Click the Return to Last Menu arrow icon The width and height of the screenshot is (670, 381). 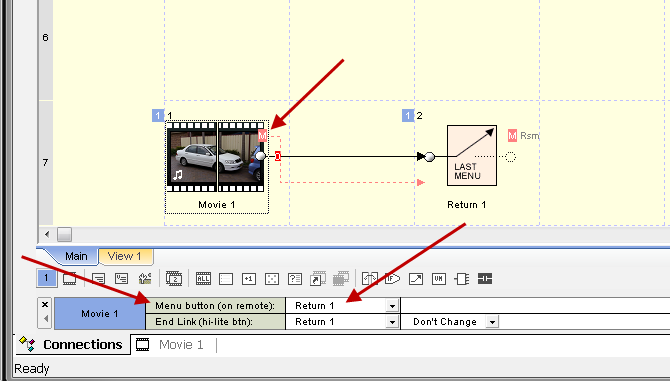point(416,279)
